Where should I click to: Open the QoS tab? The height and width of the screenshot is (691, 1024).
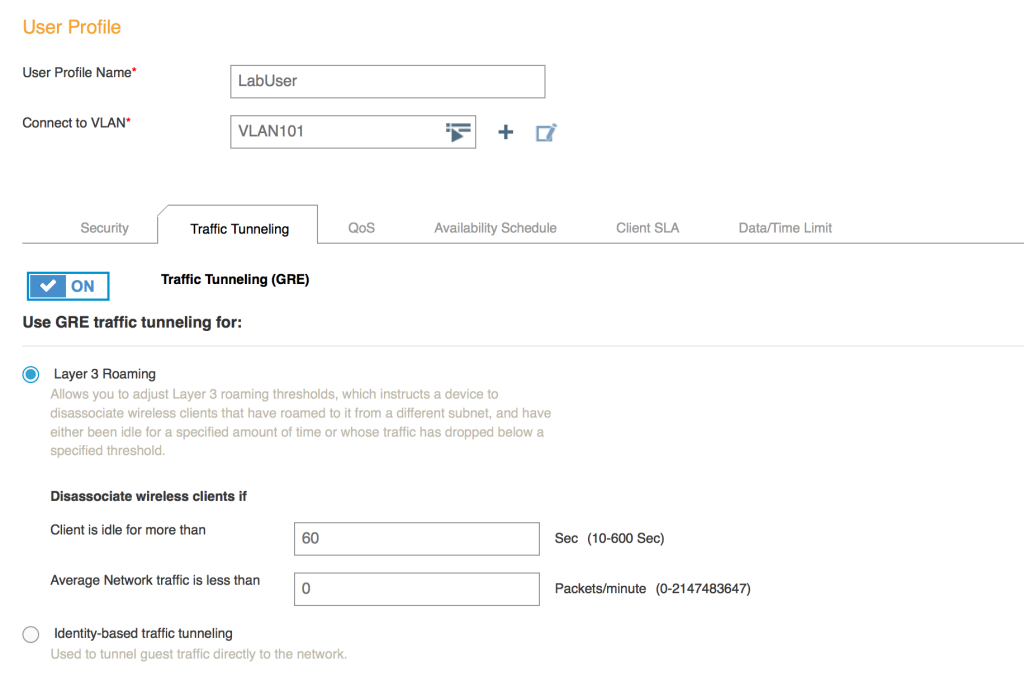point(361,228)
